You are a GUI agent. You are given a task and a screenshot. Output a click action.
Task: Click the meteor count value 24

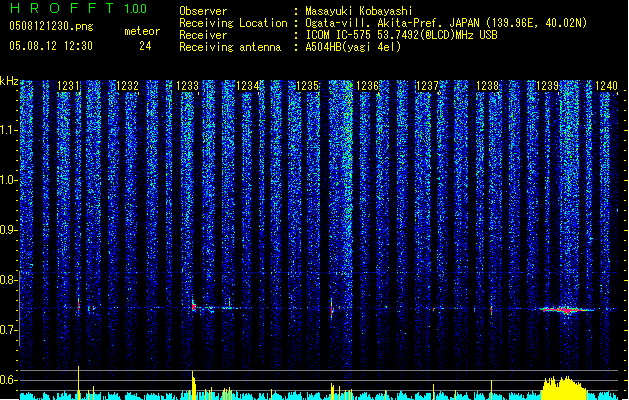(145, 46)
